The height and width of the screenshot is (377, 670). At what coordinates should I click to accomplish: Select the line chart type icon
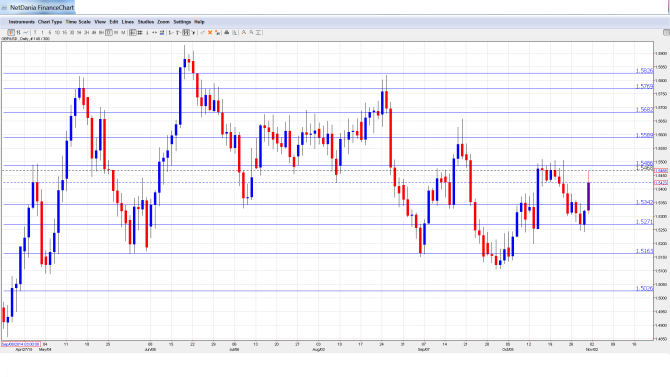[26, 32]
